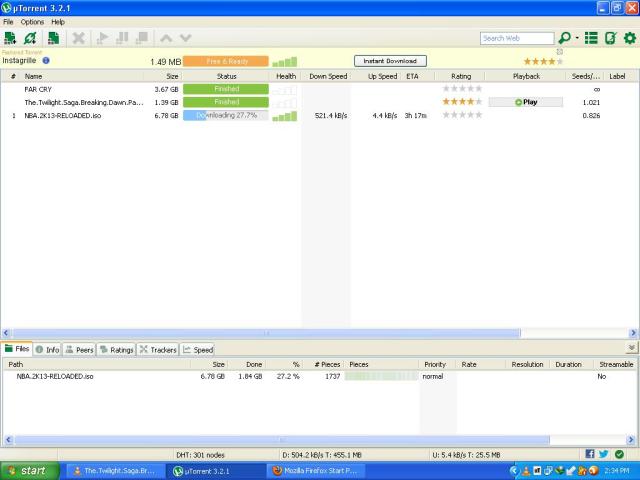Switch to the Info tab

(48, 350)
